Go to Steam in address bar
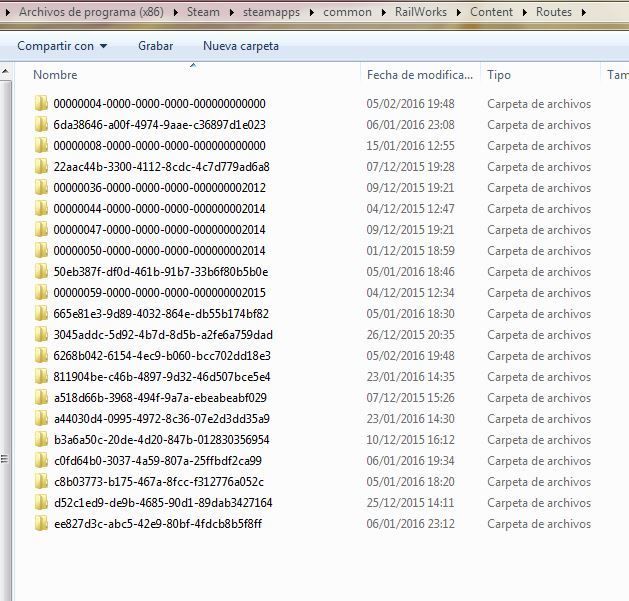Viewport: 629px width, 601px height. click(203, 12)
